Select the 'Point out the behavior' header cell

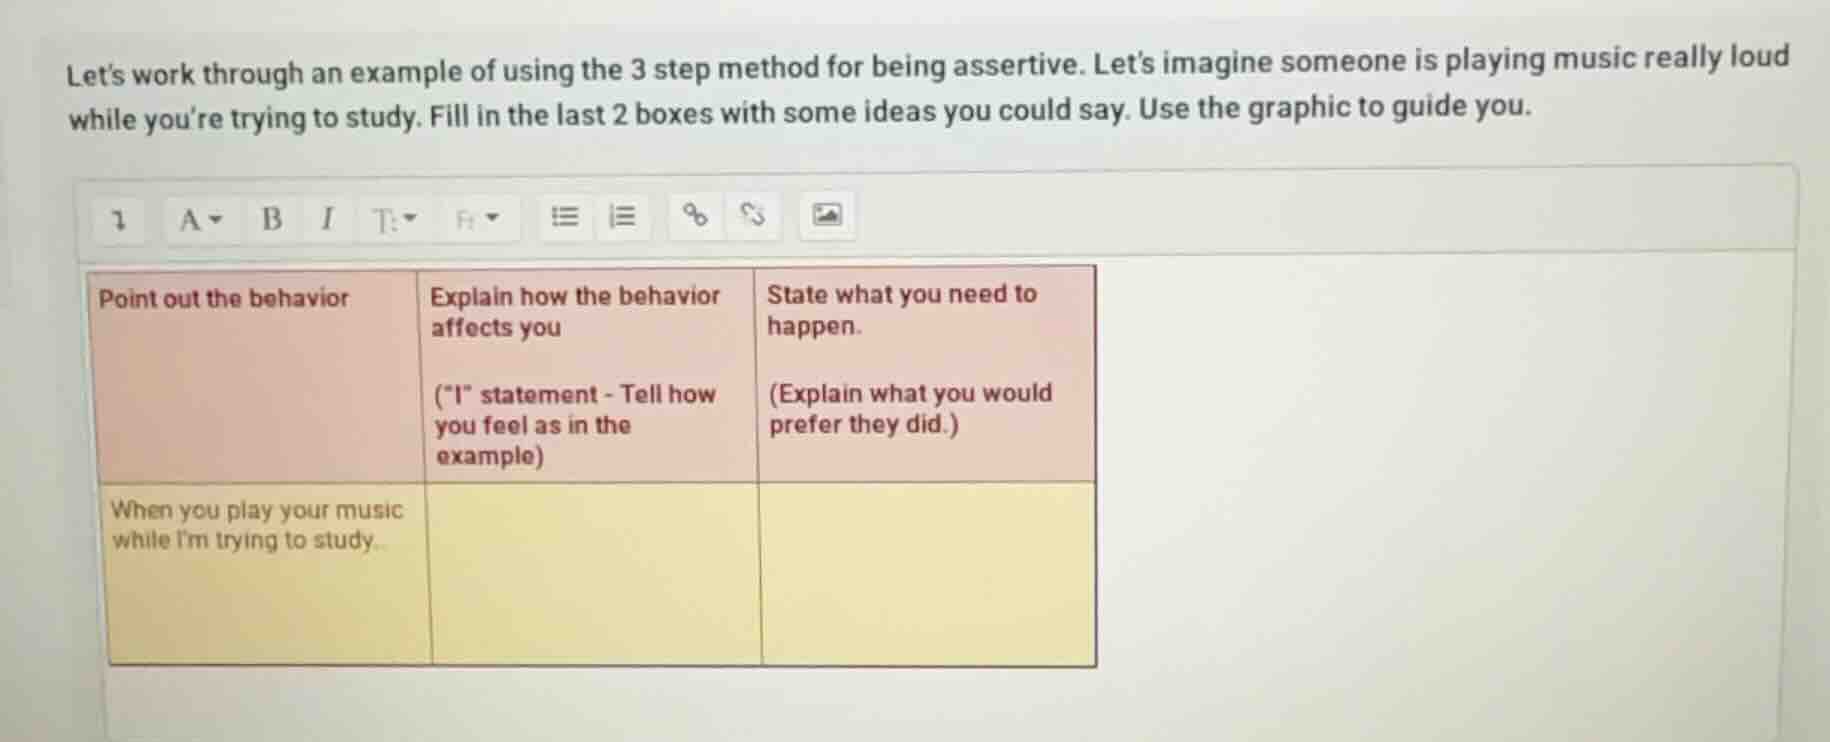pyautogui.click(x=225, y=298)
